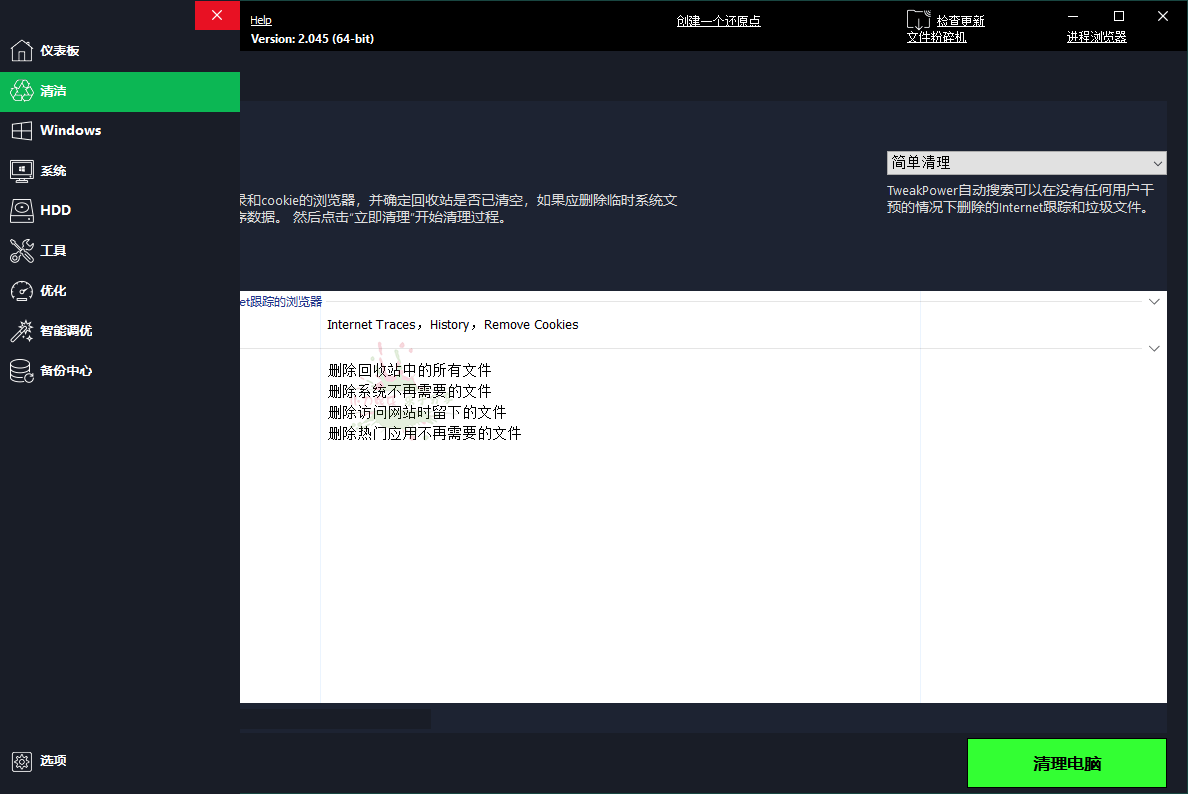The image size is (1188, 794).
Task: Select the 工具 tools wrench icon
Action: point(22,250)
